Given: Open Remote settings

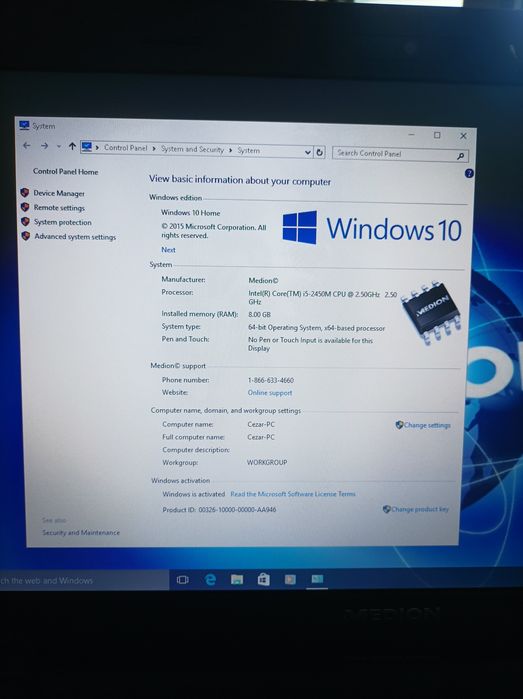Looking at the screenshot, I should (x=59, y=208).
